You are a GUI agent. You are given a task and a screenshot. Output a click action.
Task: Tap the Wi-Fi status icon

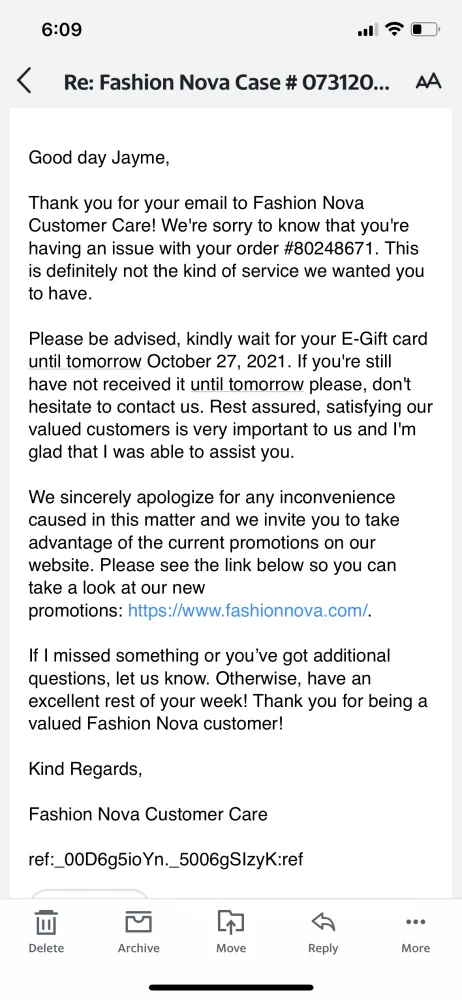point(396,29)
